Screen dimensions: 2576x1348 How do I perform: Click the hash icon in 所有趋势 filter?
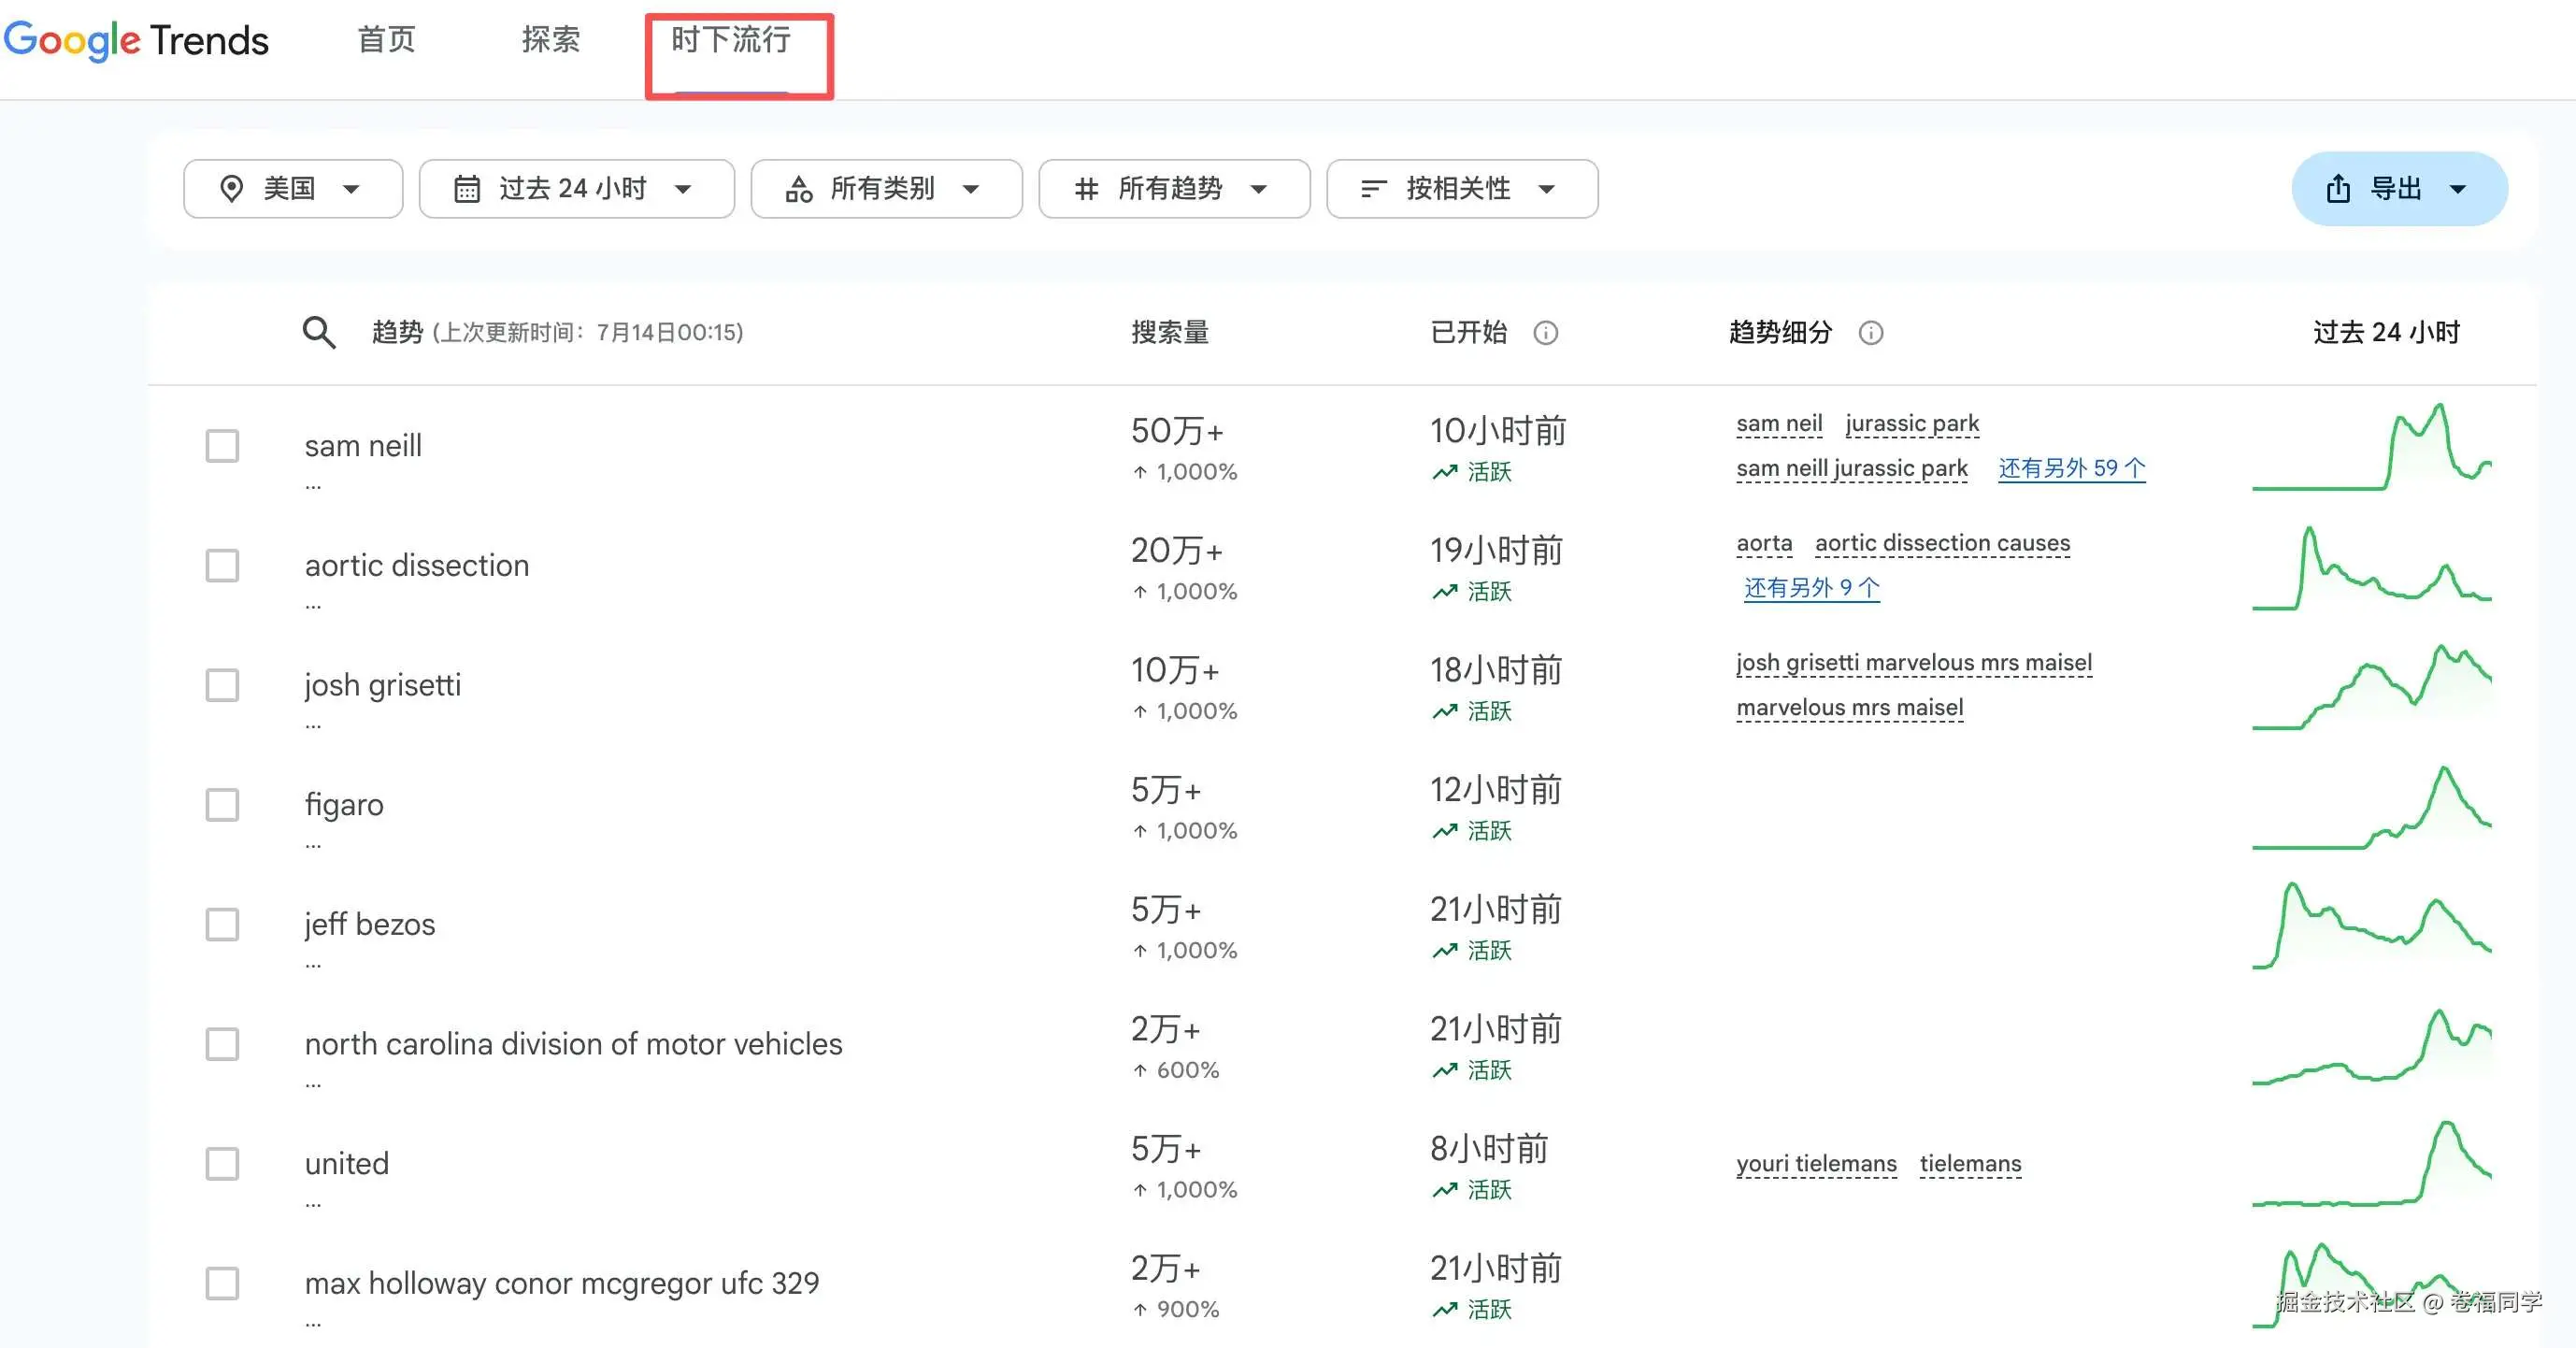pos(1086,189)
